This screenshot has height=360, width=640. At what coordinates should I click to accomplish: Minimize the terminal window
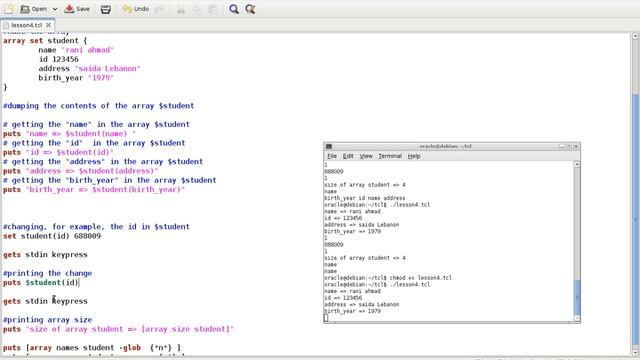click(562, 146)
